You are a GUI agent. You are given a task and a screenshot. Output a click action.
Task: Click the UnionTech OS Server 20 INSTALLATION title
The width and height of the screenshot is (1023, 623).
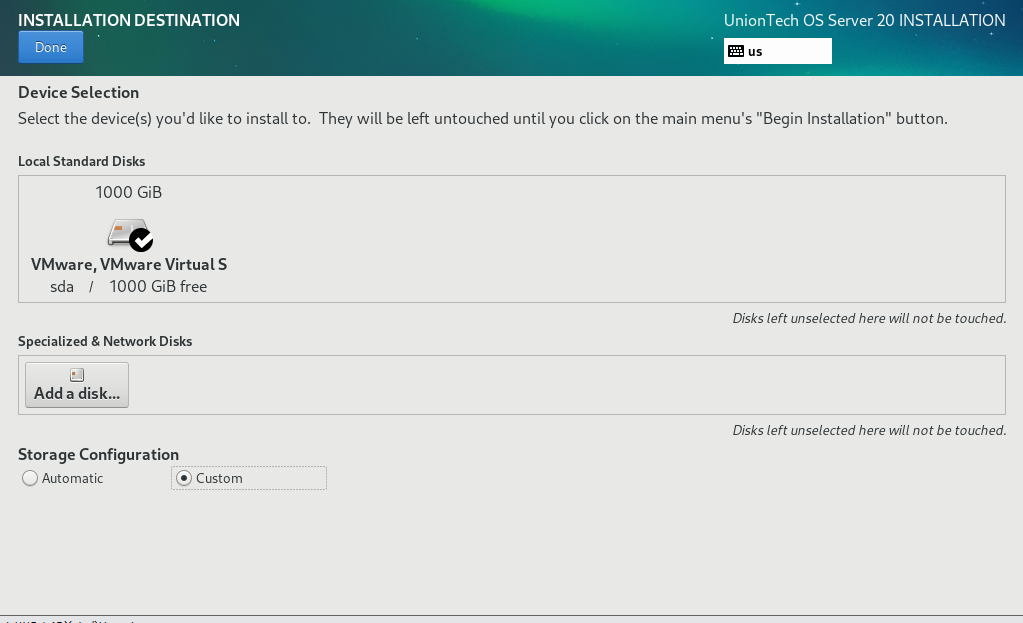pyautogui.click(x=864, y=20)
